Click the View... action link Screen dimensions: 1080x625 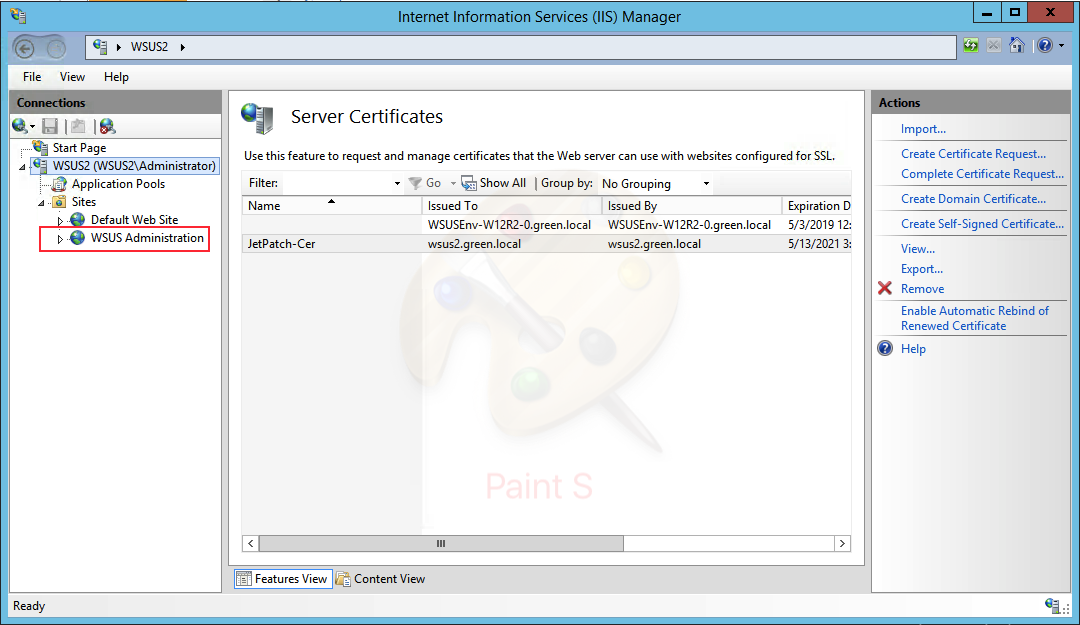(917, 249)
